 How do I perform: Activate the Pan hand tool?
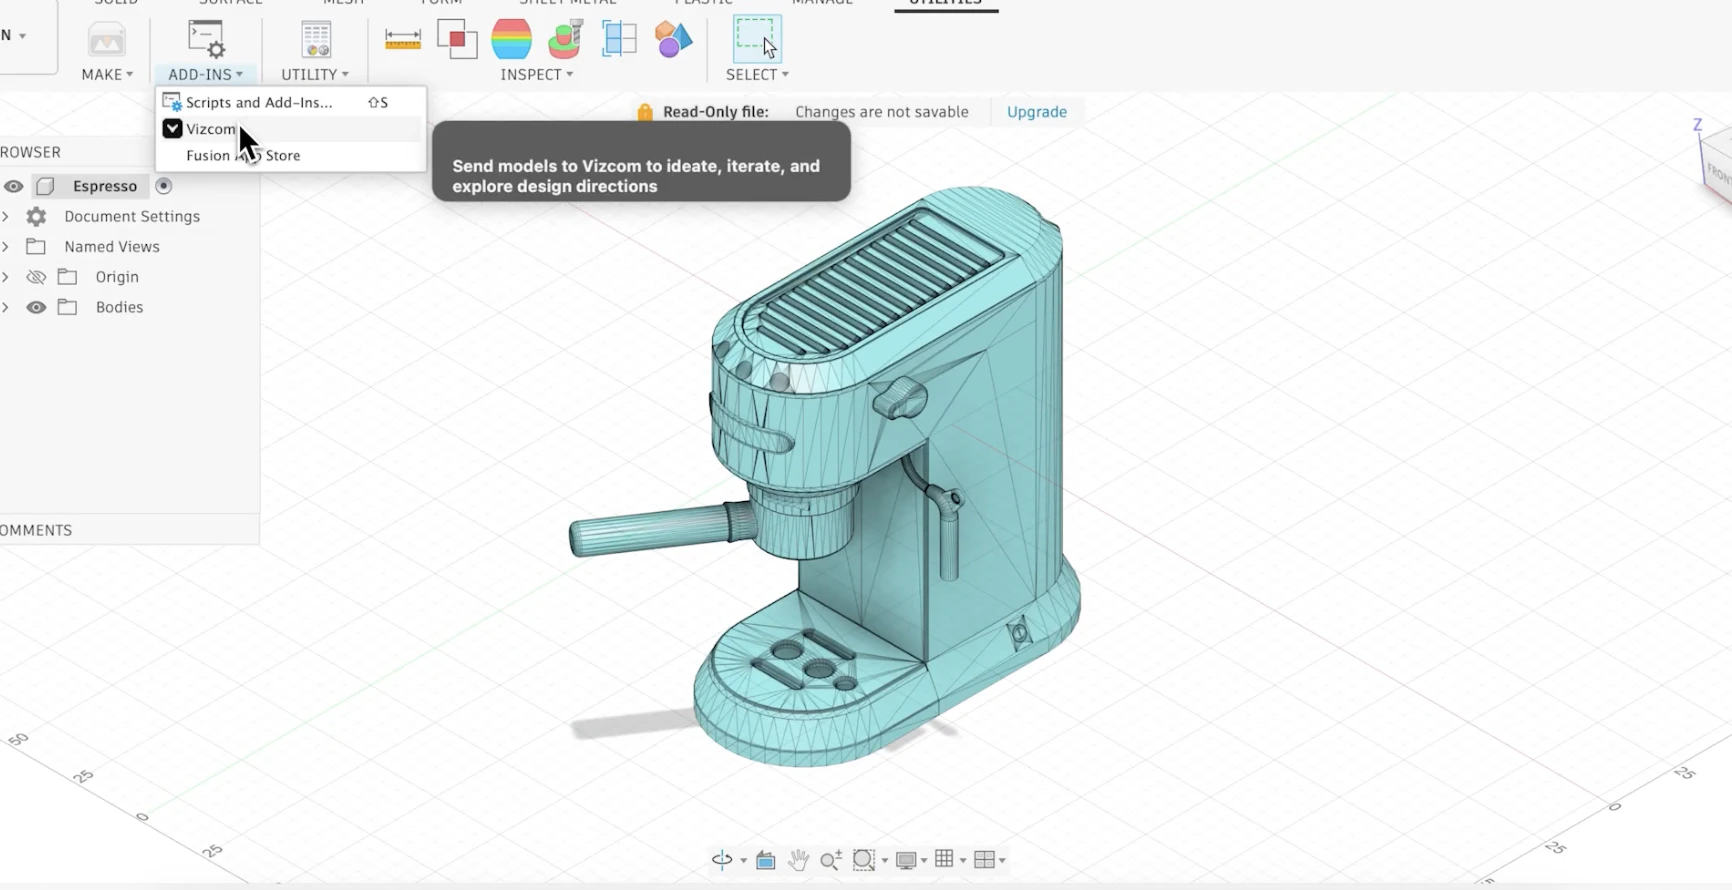point(798,860)
